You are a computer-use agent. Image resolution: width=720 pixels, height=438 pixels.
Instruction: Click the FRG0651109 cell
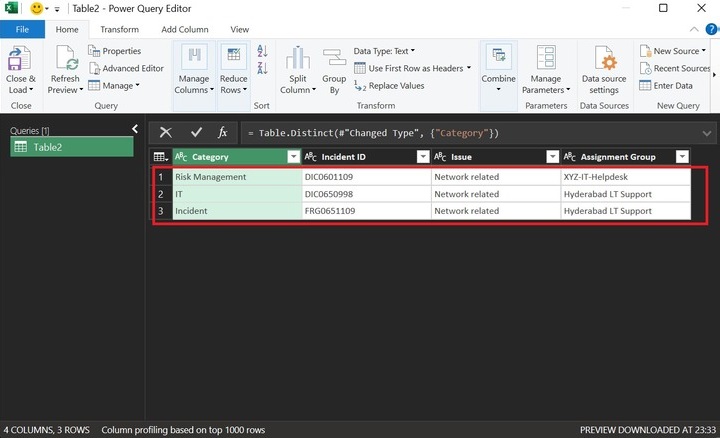366,211
